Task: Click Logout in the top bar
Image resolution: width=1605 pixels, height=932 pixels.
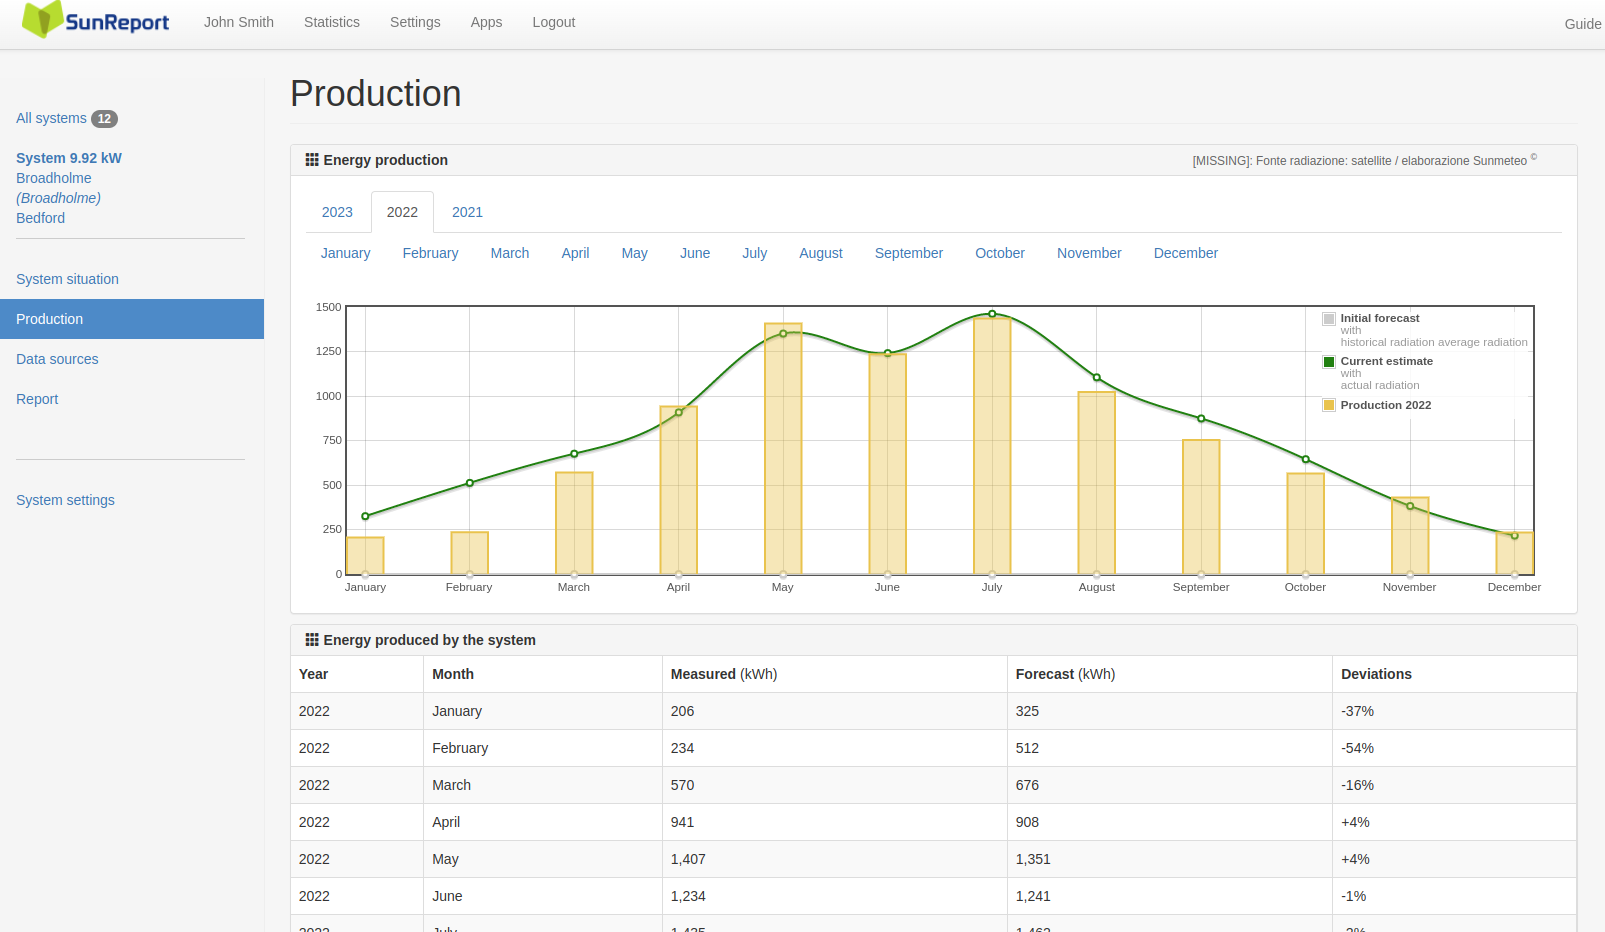Action: (x=554, y=22)
